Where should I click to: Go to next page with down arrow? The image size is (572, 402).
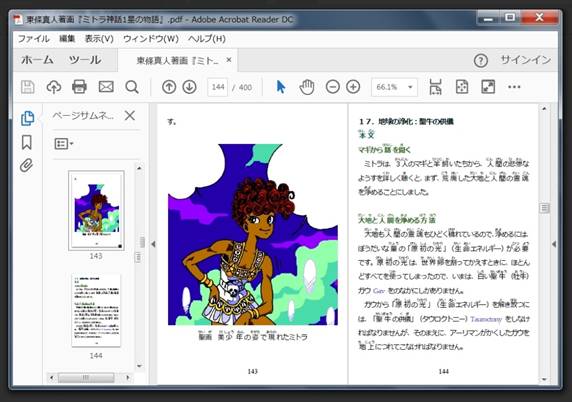[189, 87]
